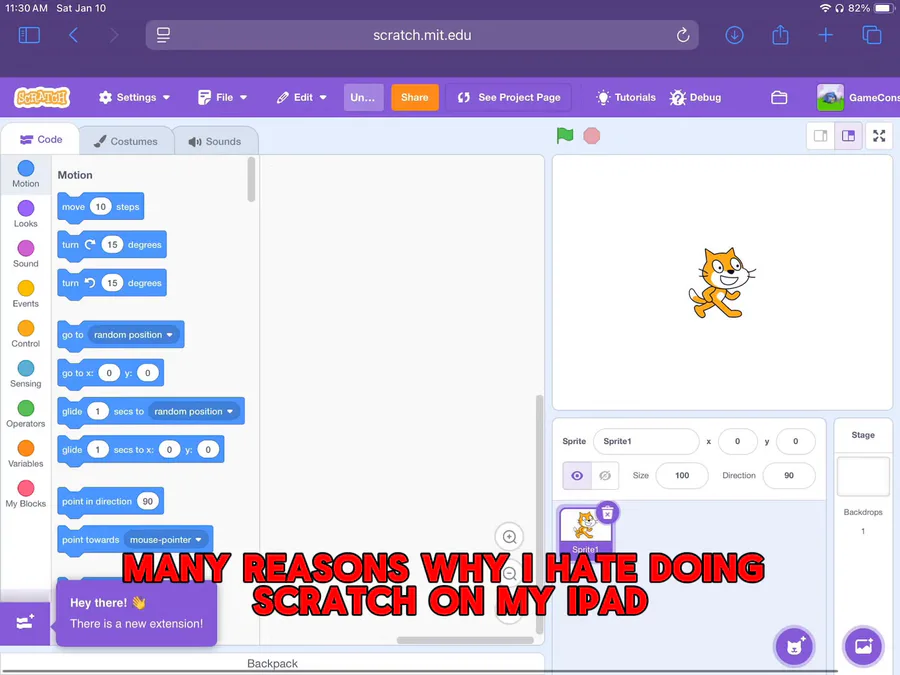Open the File menu
The height and width of the screenshot is (675, 900).
222,98
